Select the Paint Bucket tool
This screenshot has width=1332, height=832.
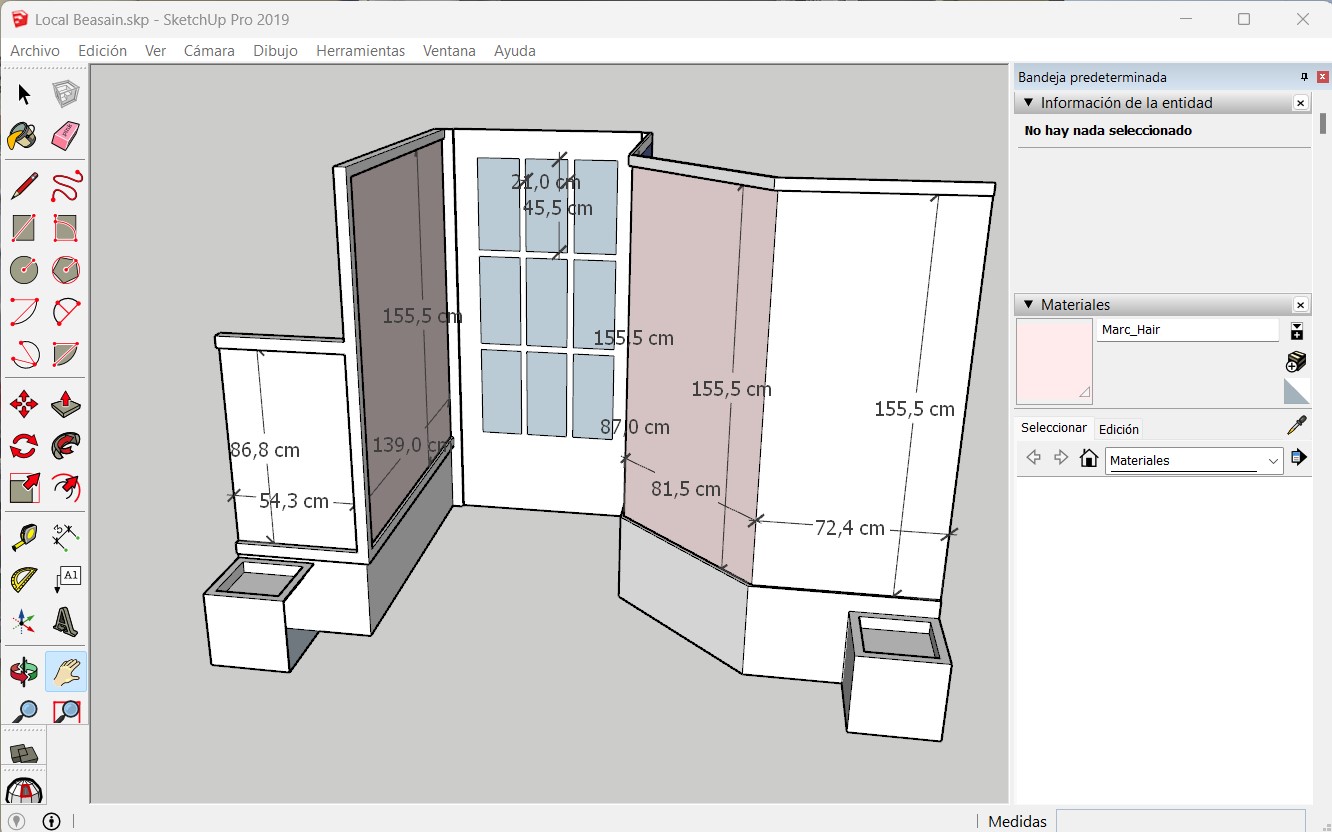click(x=23, y=136)
